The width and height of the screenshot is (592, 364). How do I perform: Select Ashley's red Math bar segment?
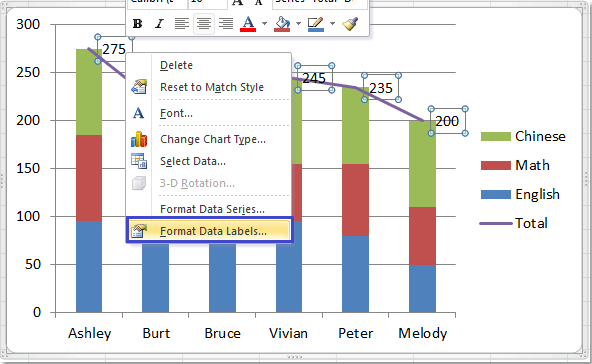coord(89,178)
